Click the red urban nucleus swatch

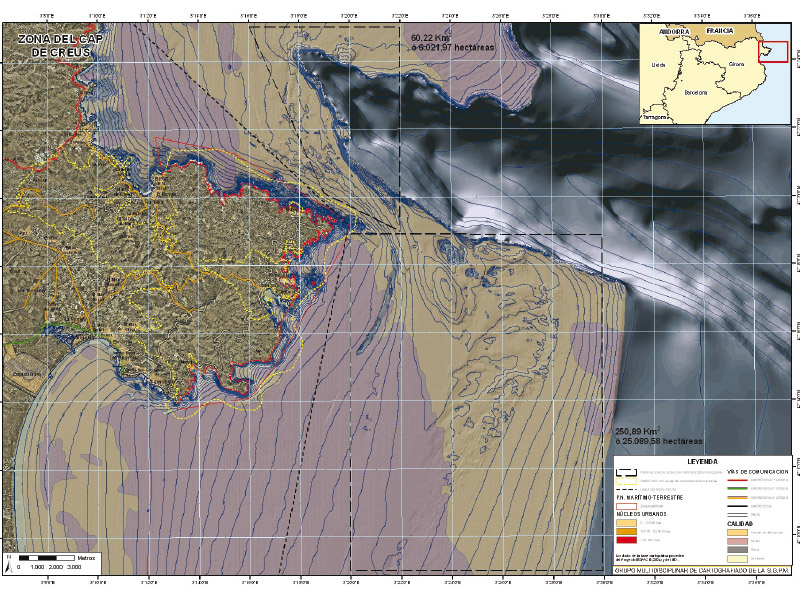click(626, 540)
